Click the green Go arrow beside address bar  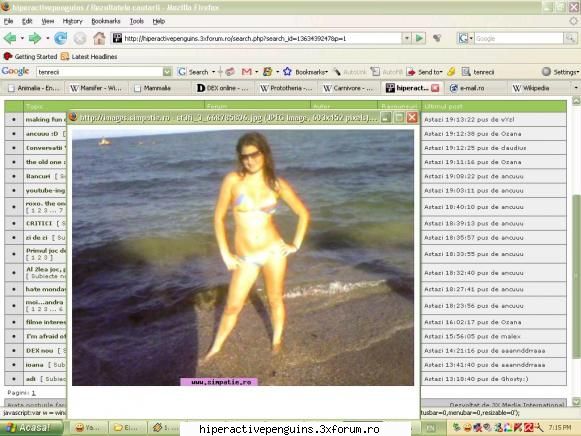tap(419, 38)
